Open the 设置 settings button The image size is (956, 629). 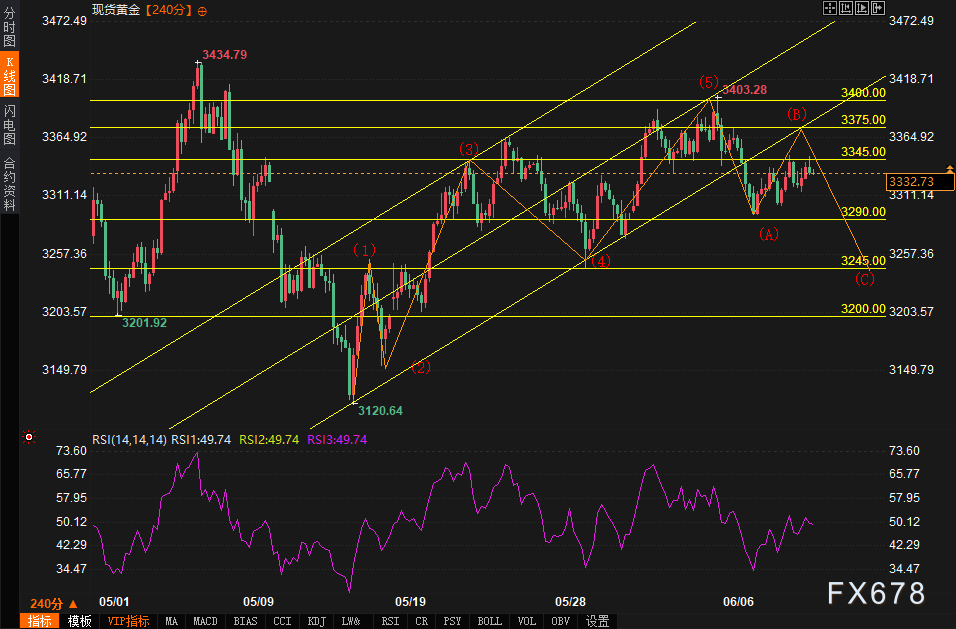click(x=597, y=621)
